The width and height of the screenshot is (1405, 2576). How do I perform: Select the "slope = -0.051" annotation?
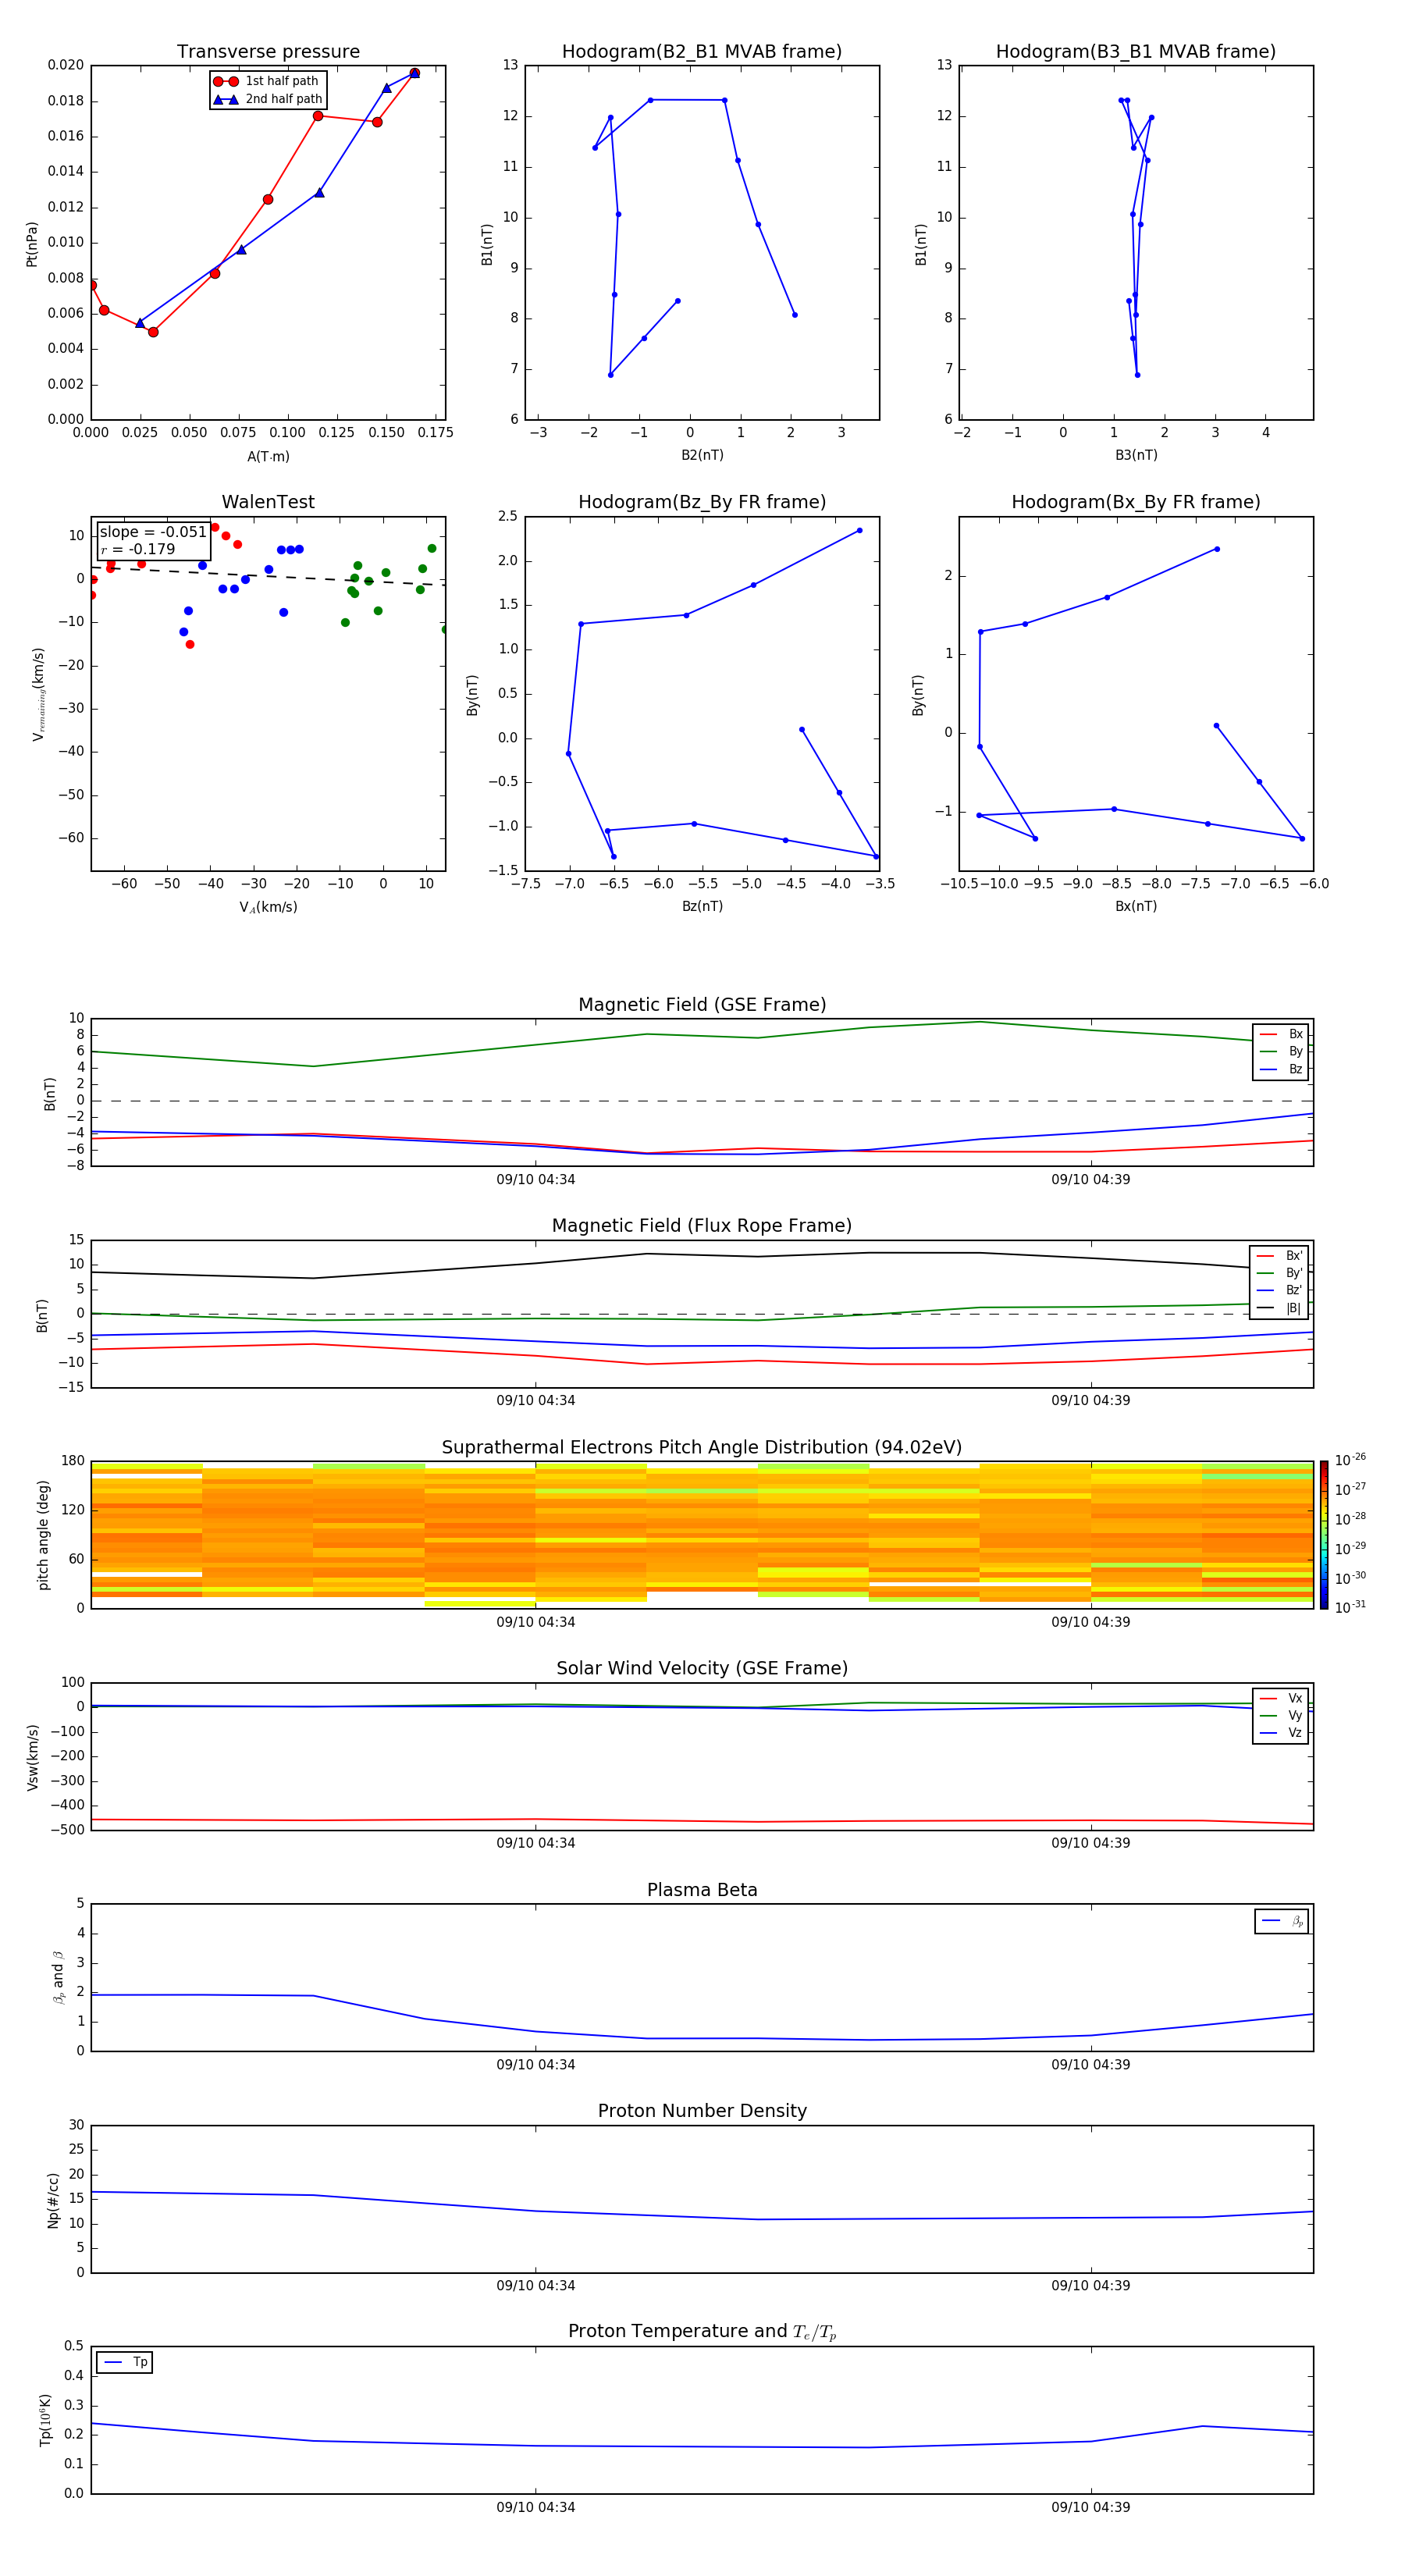click(x=153, y=532)
